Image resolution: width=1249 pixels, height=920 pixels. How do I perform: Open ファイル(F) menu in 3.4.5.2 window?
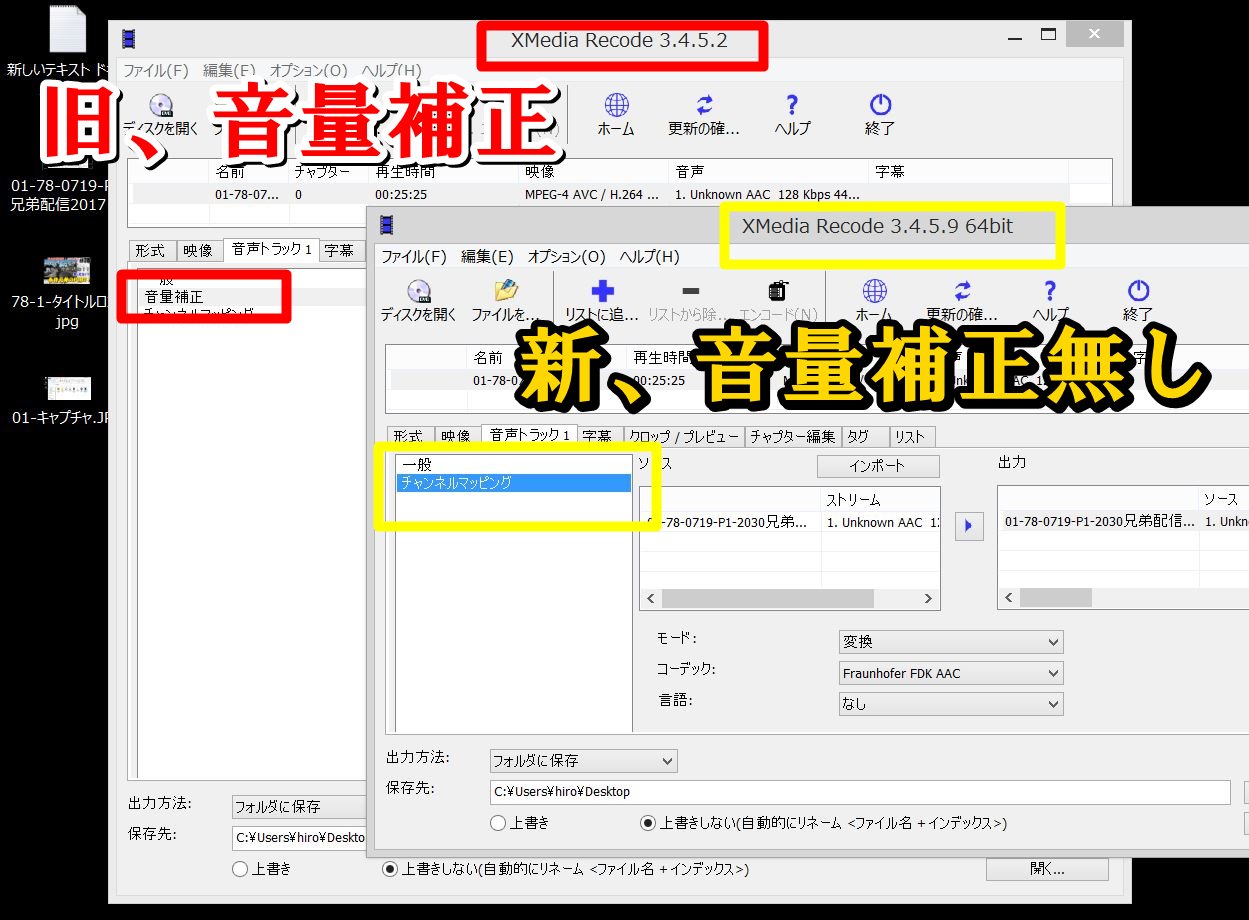coord(155,71)
